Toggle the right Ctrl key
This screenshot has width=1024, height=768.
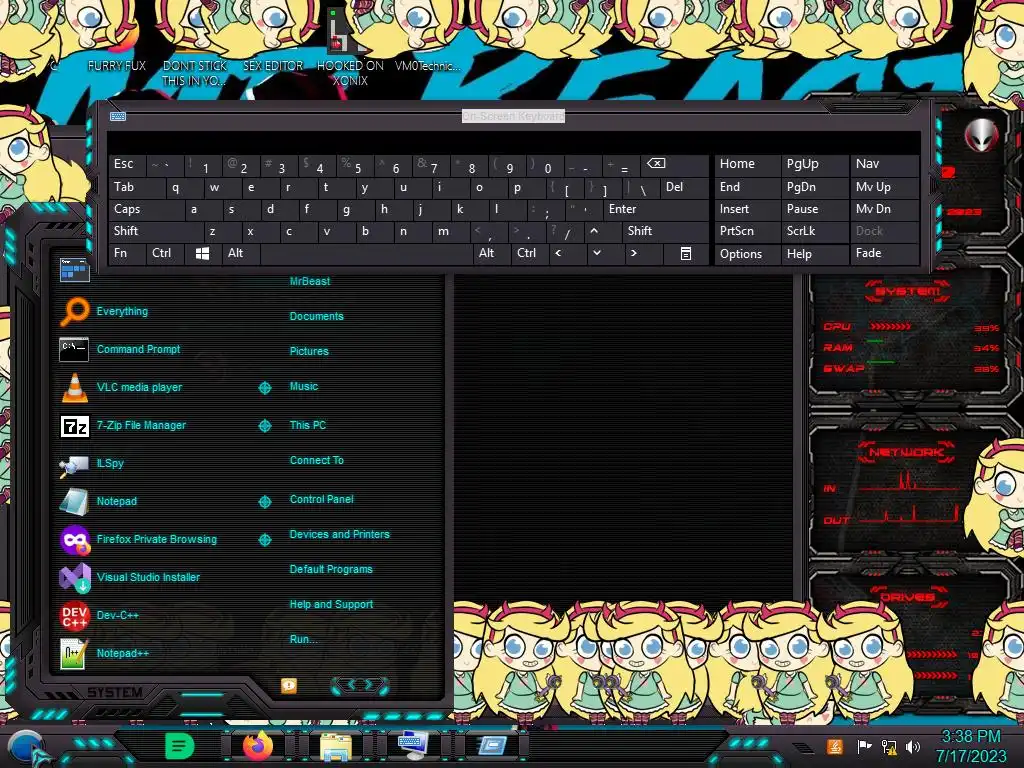[530, 253]
